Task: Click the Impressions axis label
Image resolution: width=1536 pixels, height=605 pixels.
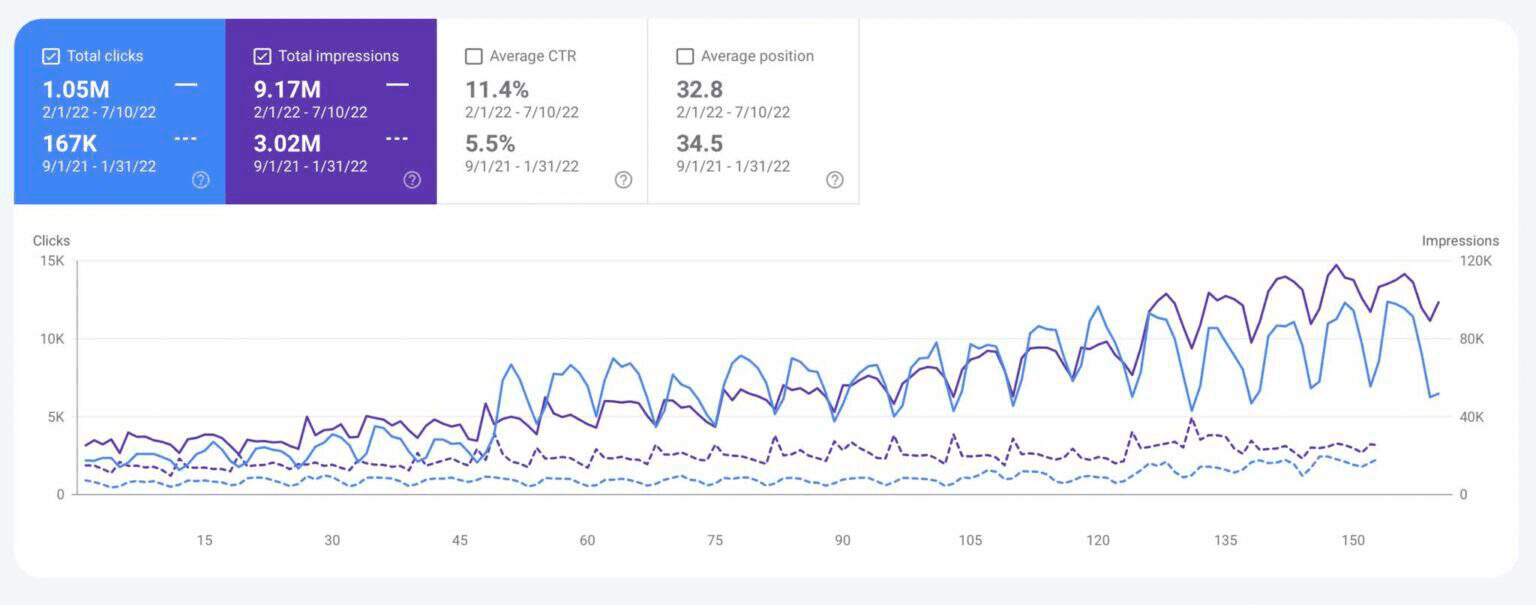Action: coord(1460,240)
